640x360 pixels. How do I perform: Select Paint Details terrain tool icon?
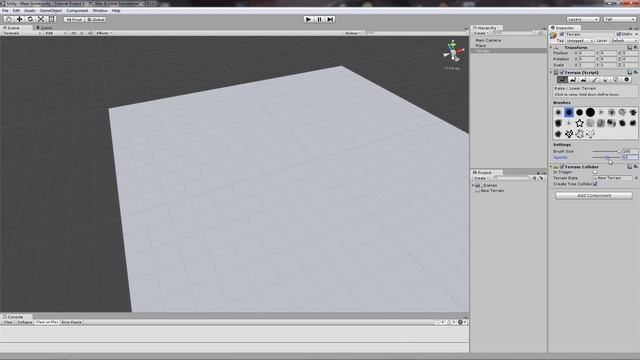tap(616, 80)
